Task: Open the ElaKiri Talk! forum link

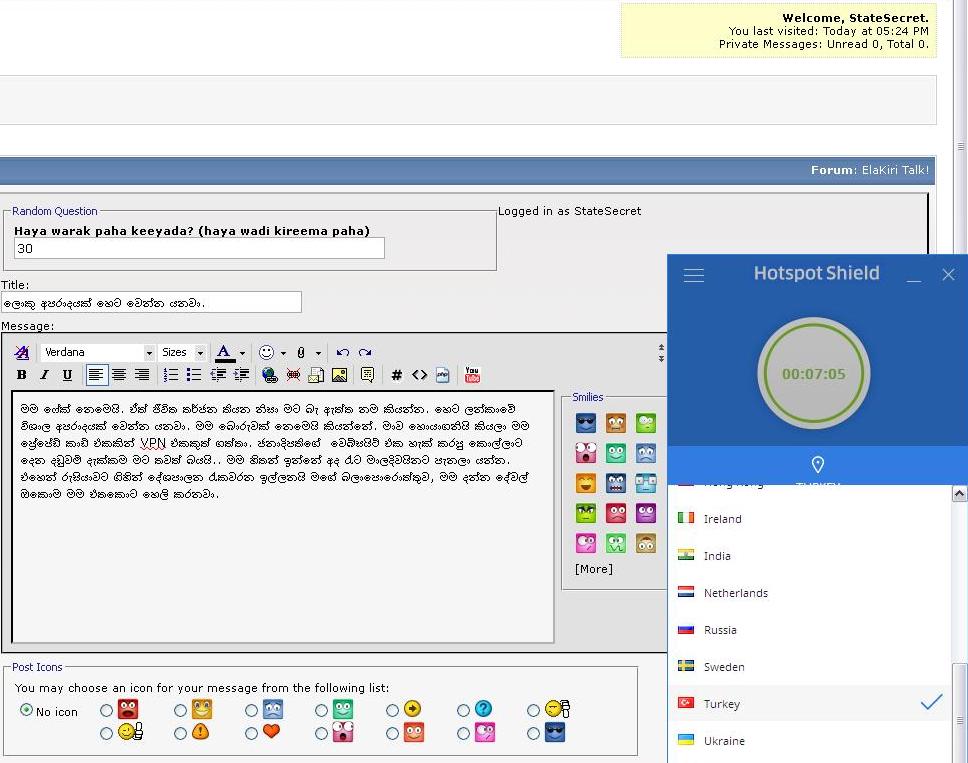Action: click(x=895, y=170)
